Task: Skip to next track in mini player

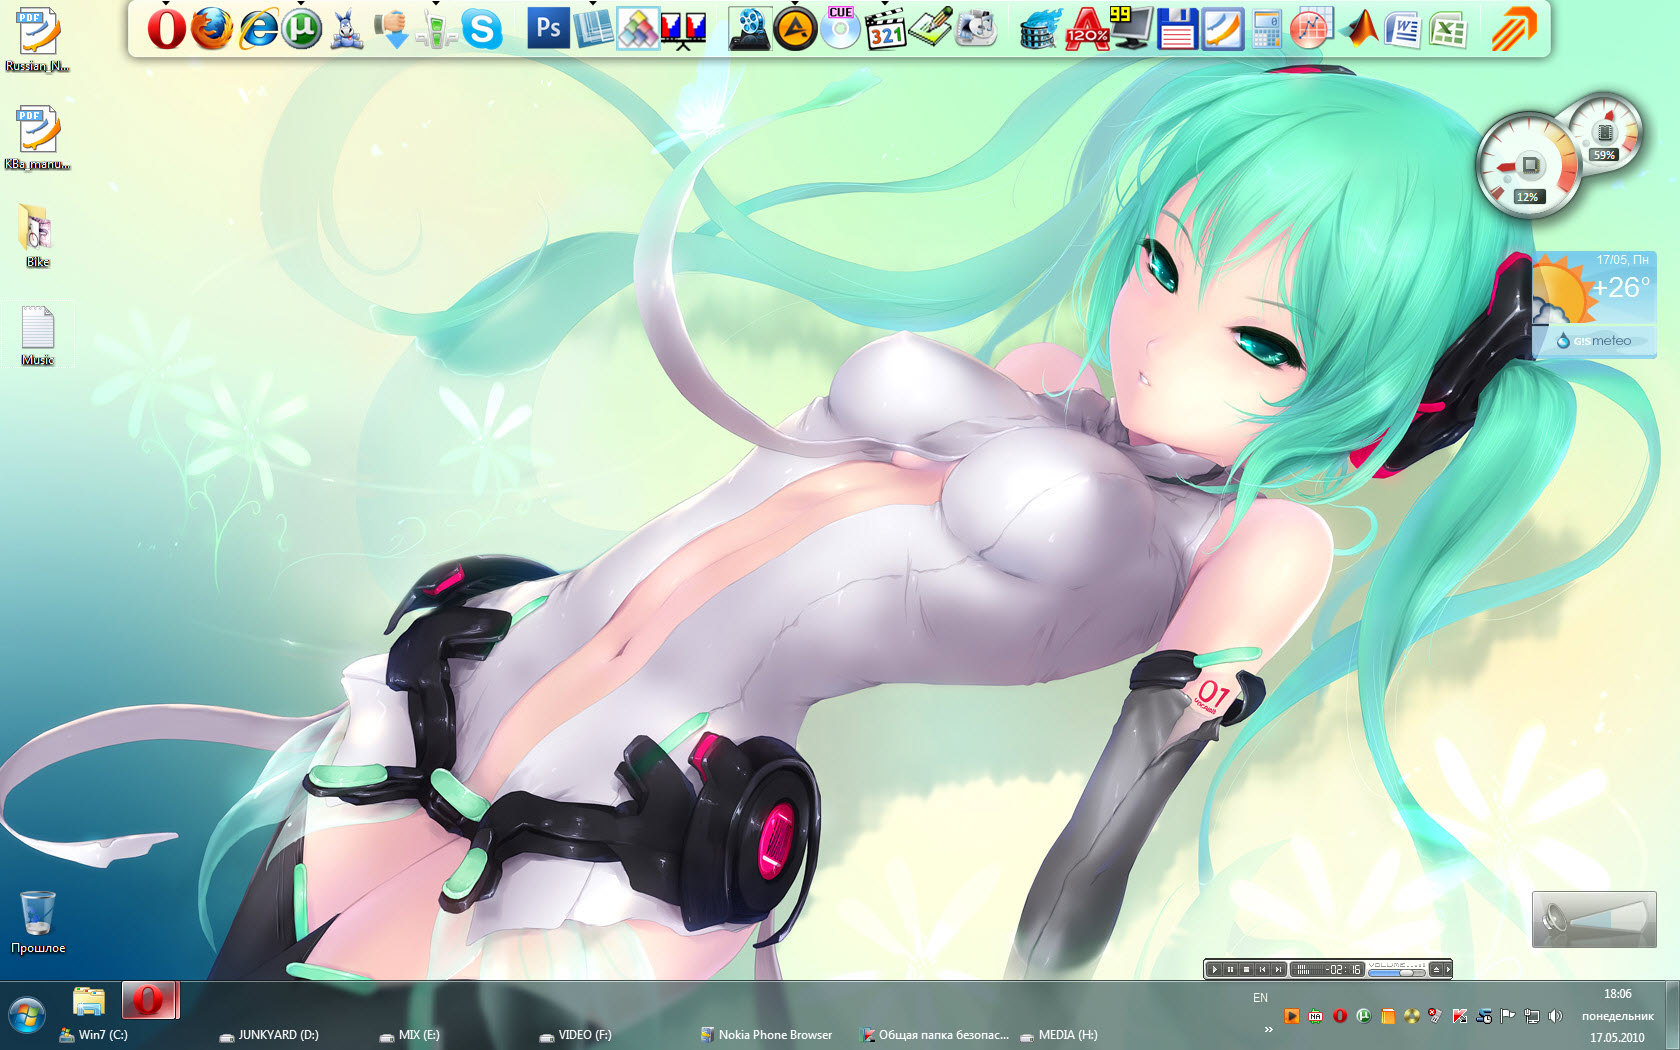Action: click(1278, 969)
